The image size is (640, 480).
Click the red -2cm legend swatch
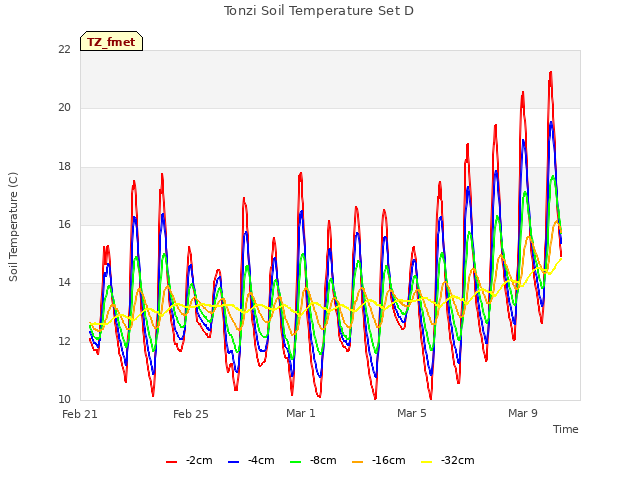171,462
